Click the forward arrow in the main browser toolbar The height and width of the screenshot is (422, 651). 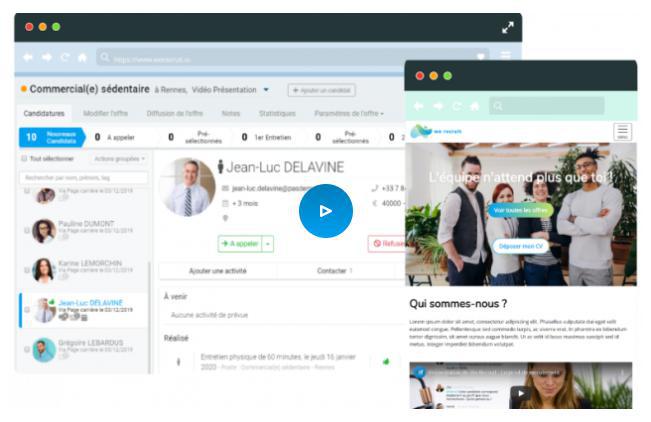(x=46, y=57)
